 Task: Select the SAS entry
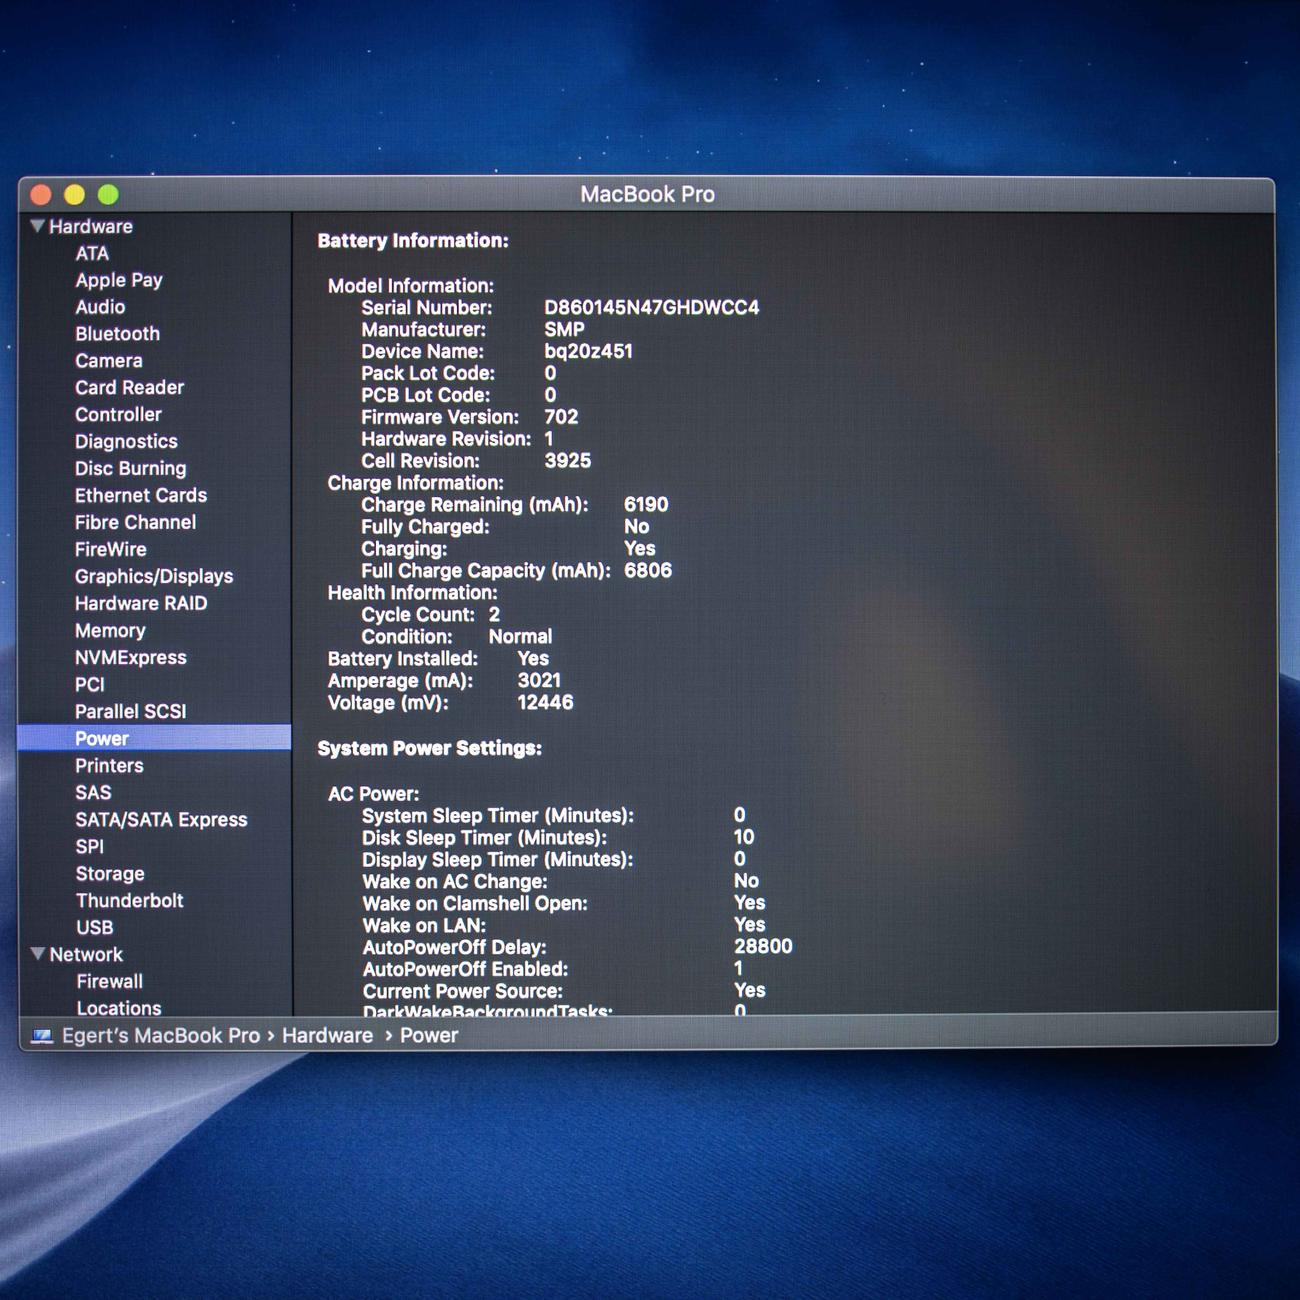click(93, 792)
